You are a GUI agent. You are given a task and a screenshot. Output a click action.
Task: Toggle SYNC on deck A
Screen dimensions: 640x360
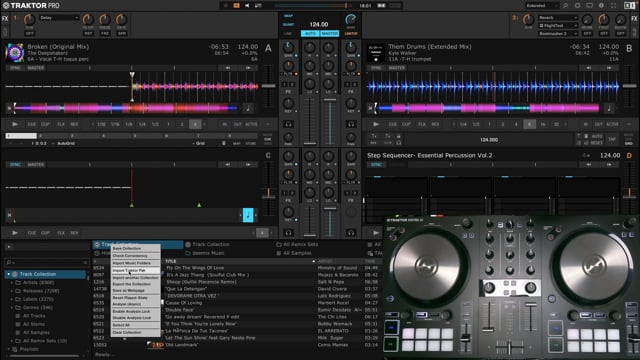[x=16, y=68]
